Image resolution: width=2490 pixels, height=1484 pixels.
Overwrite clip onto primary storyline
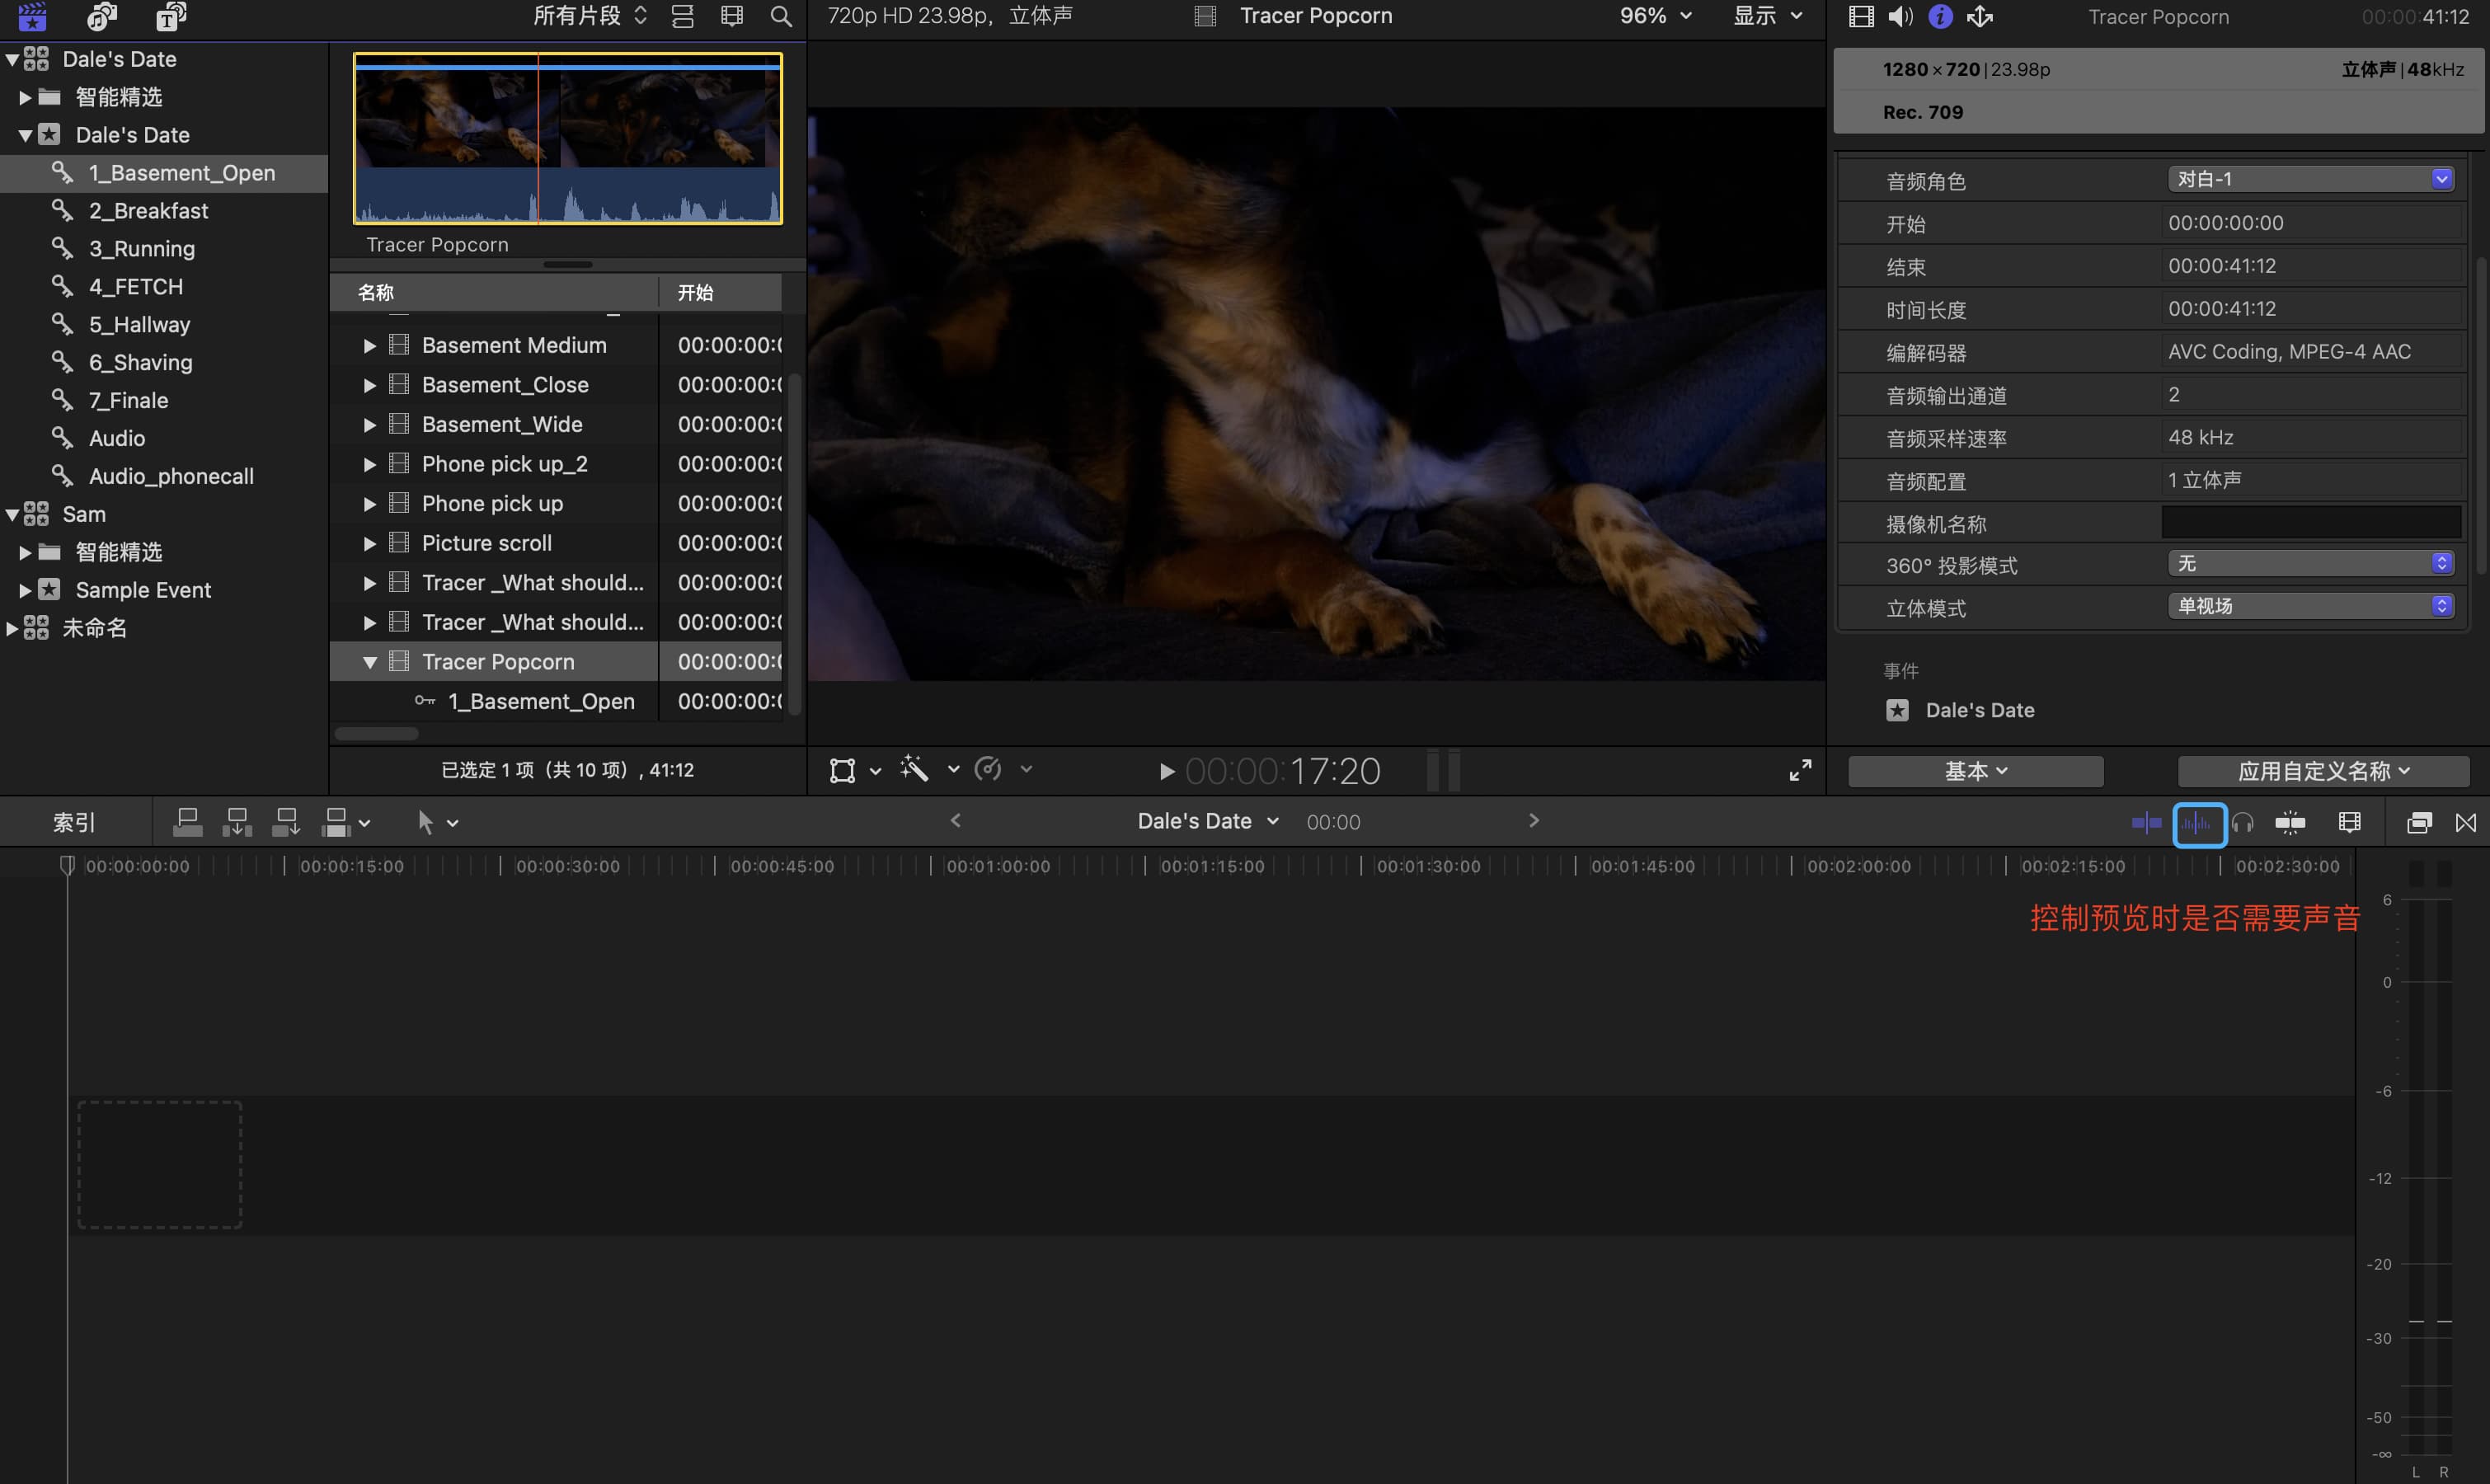click(x=336, y=822)
